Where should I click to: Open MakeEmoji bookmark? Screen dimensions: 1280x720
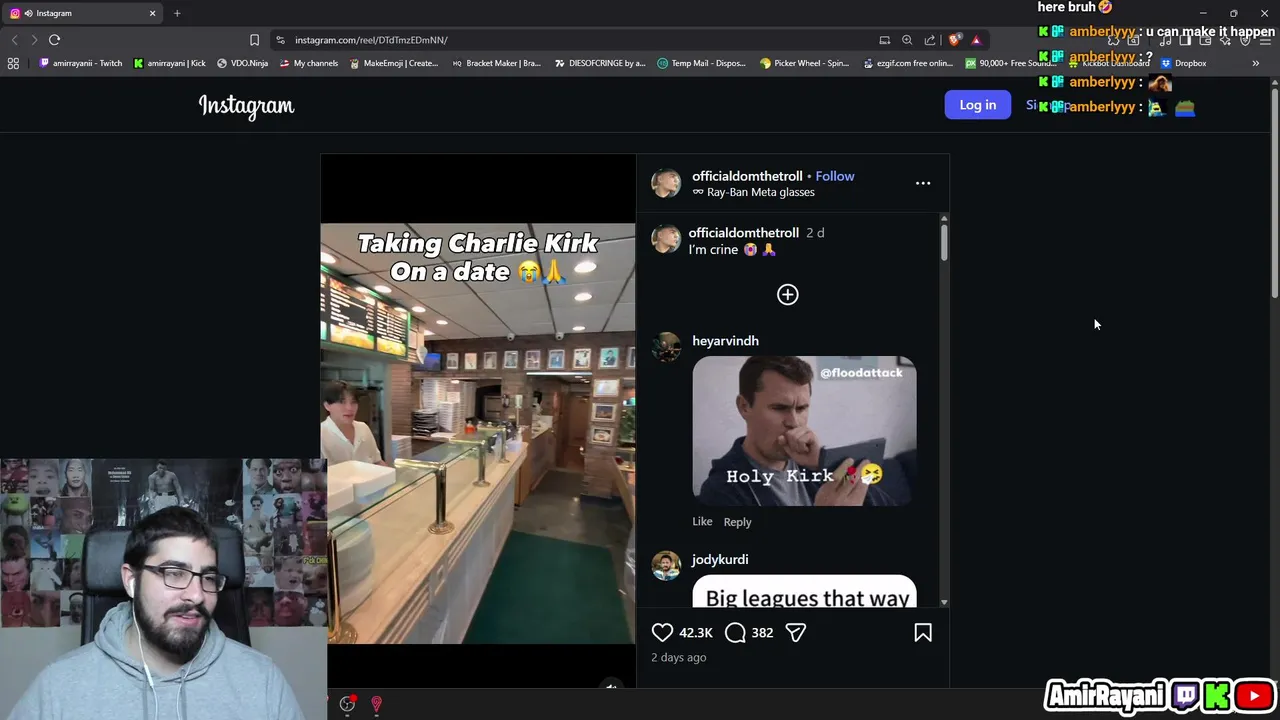pyautogui.click(x=394, y=63)
